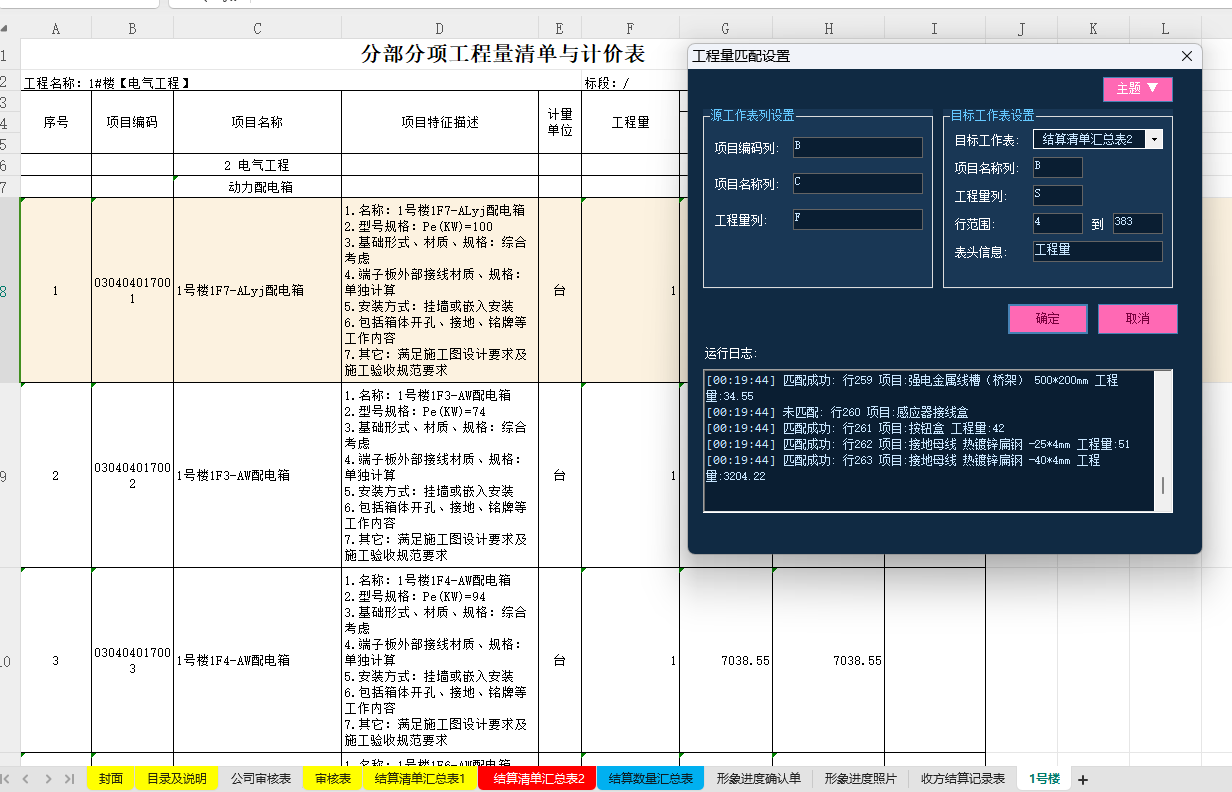Expand the 目标工作表 combo box arrow
1232x792 pixels.
1154,139
